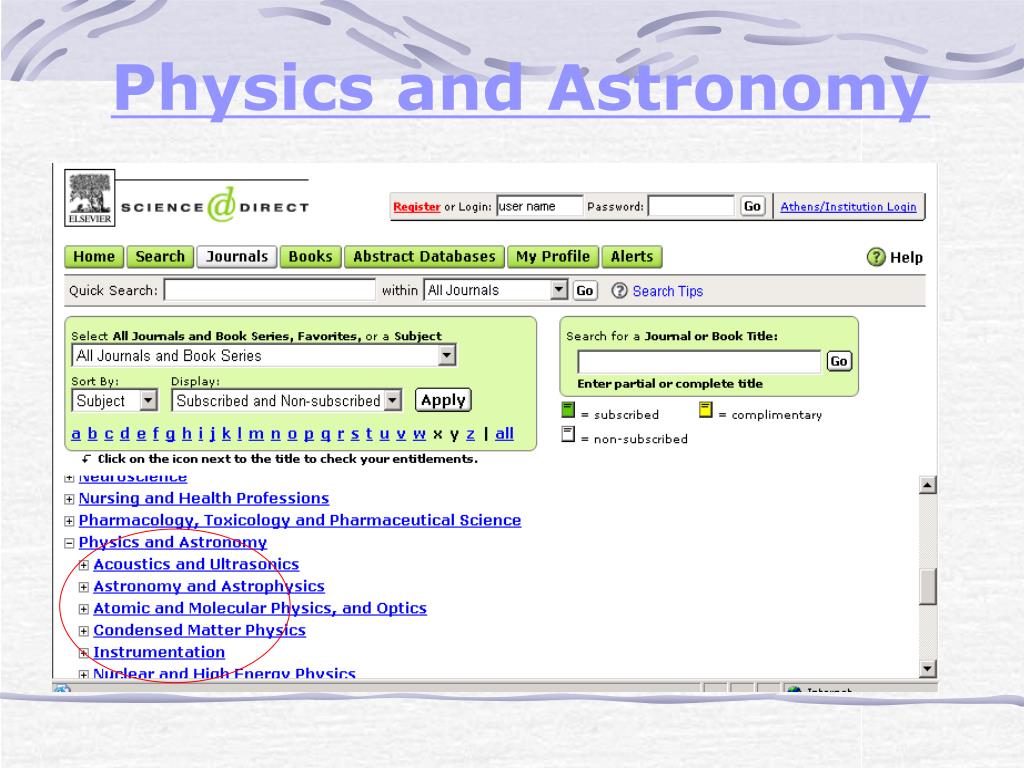Open All Journals and Book Series dropdown
The image size is (1024, 768).
coord(264,356)
